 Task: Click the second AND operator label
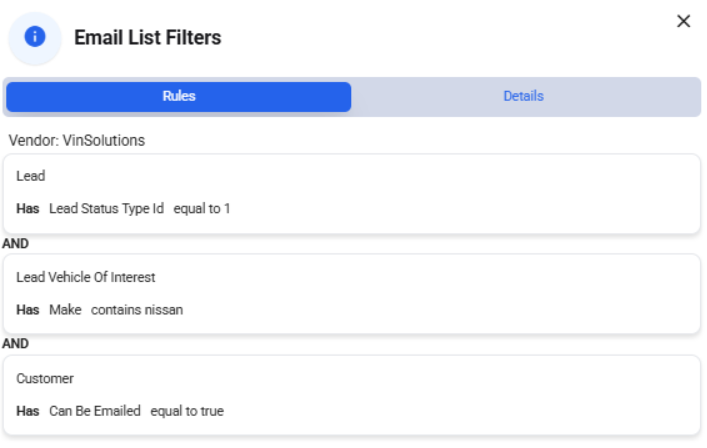tap(15, 344)
